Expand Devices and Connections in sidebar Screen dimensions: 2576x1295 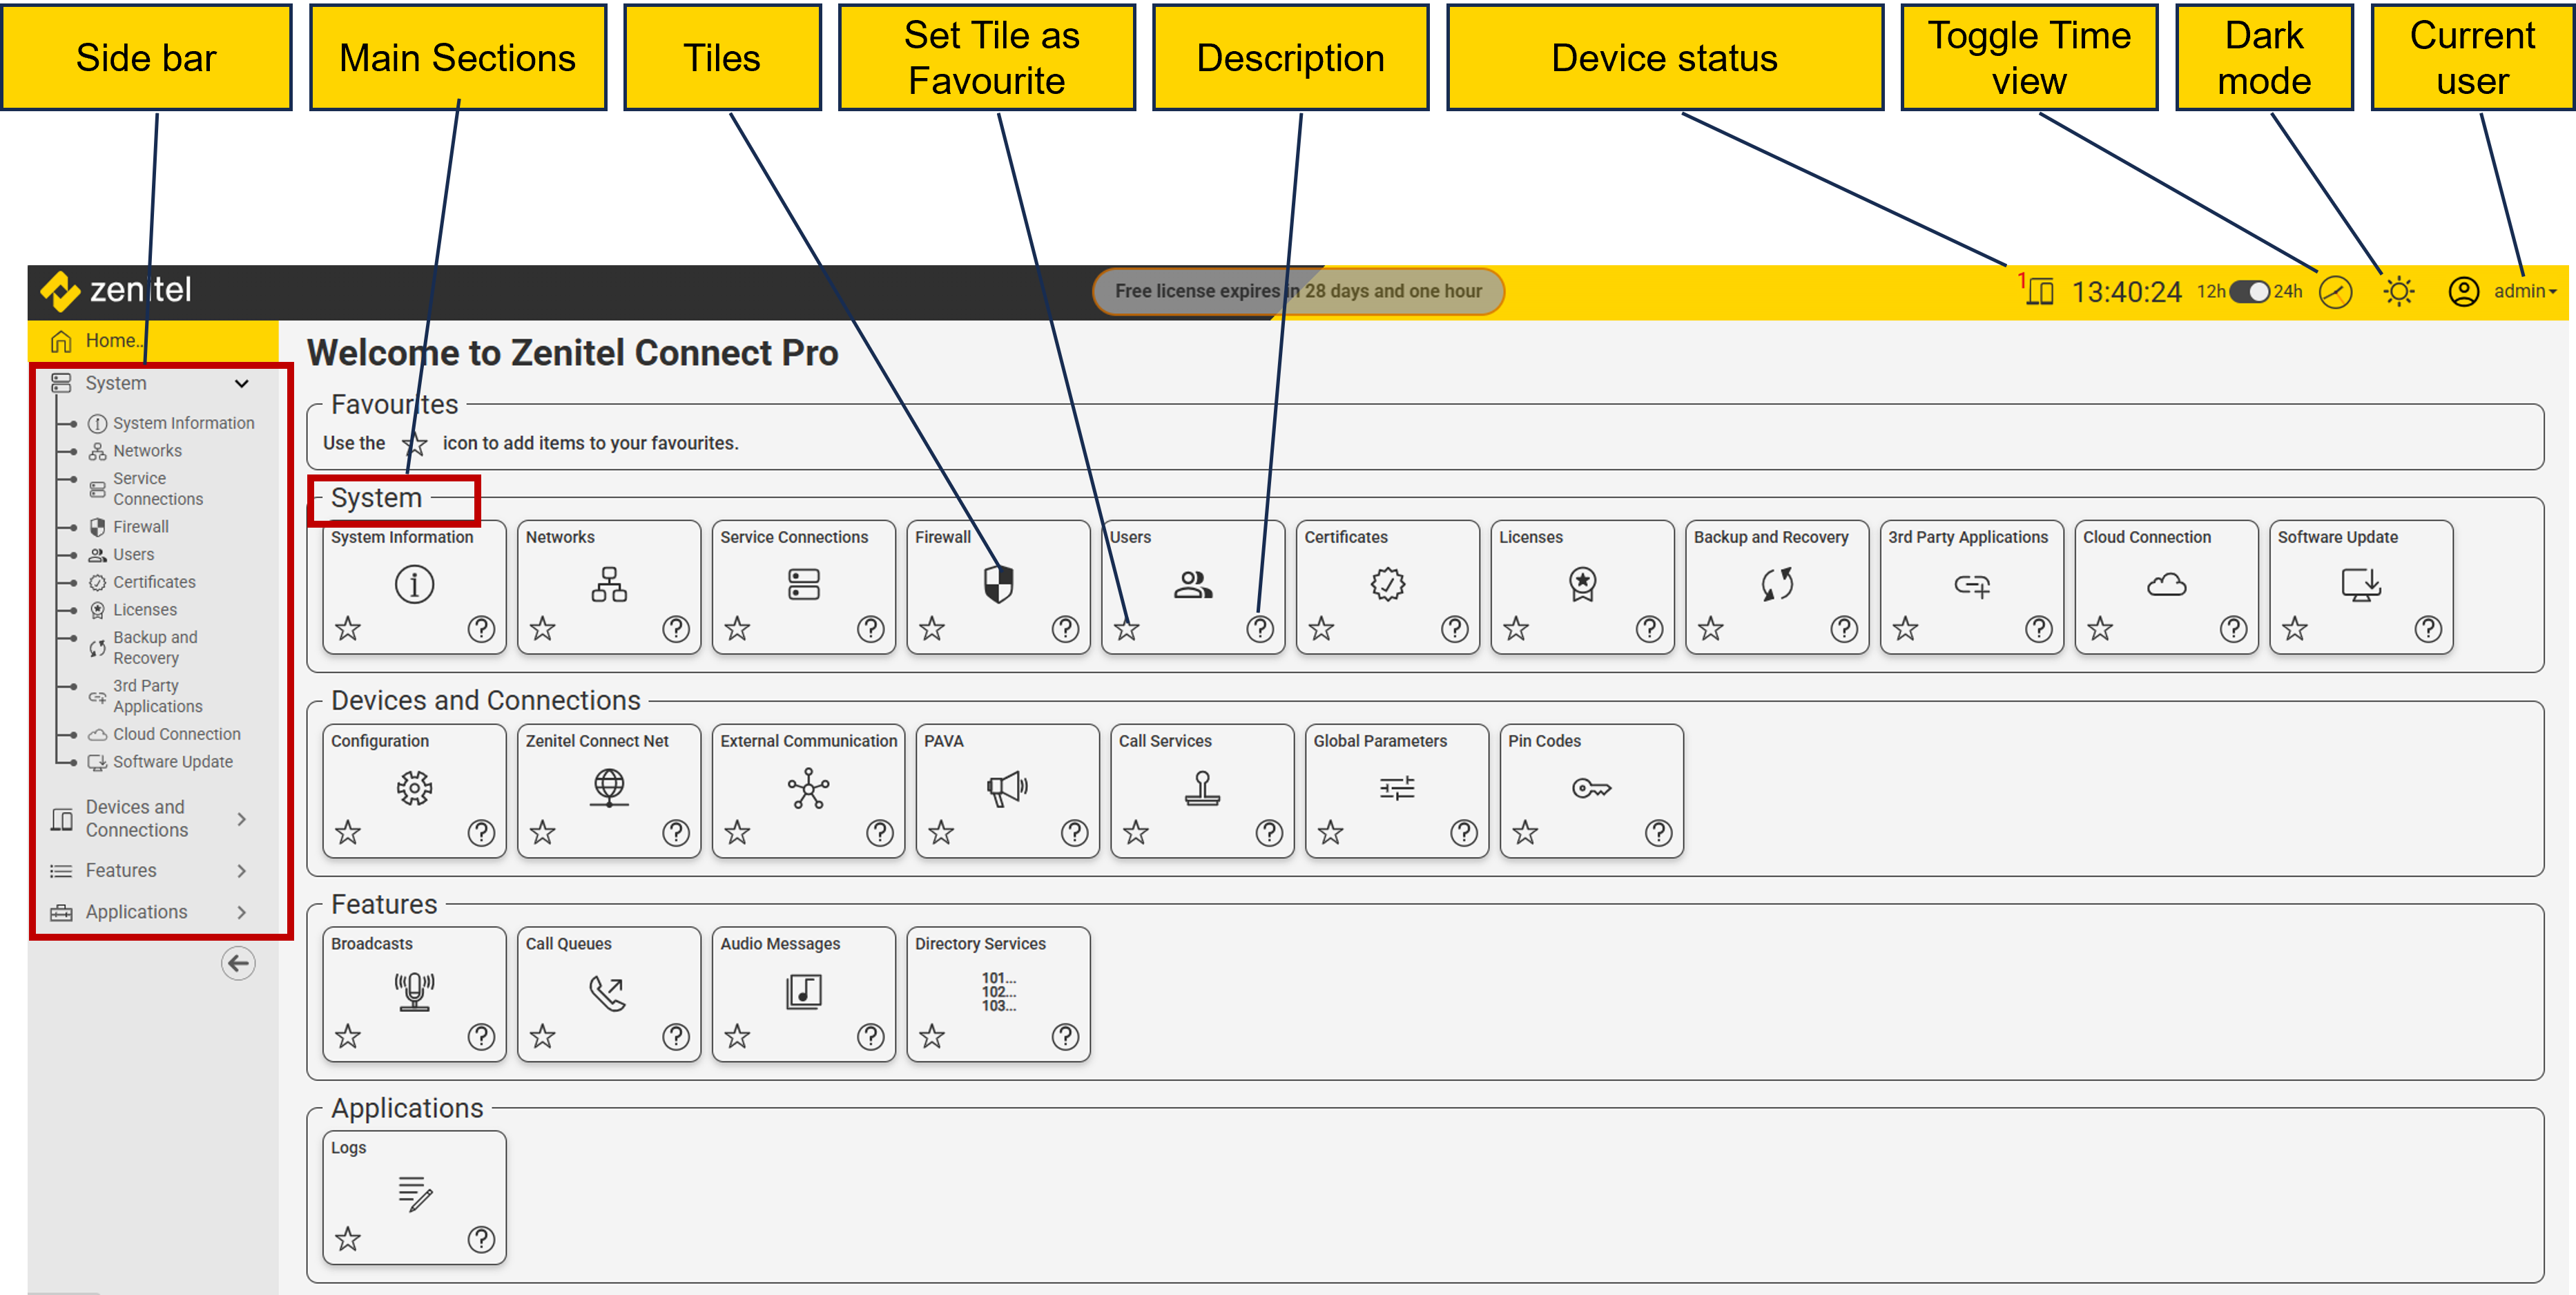click(241, 819)
